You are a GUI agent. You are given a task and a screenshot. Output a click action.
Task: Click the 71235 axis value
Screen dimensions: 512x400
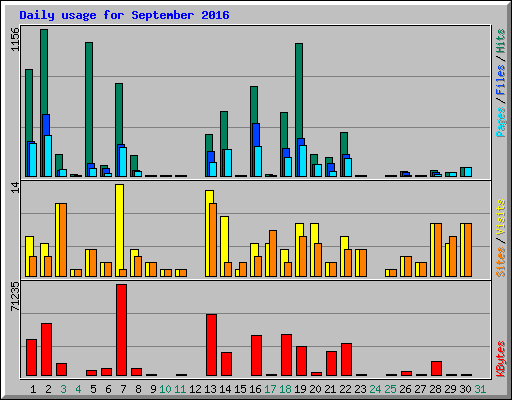tap(15, 297)
